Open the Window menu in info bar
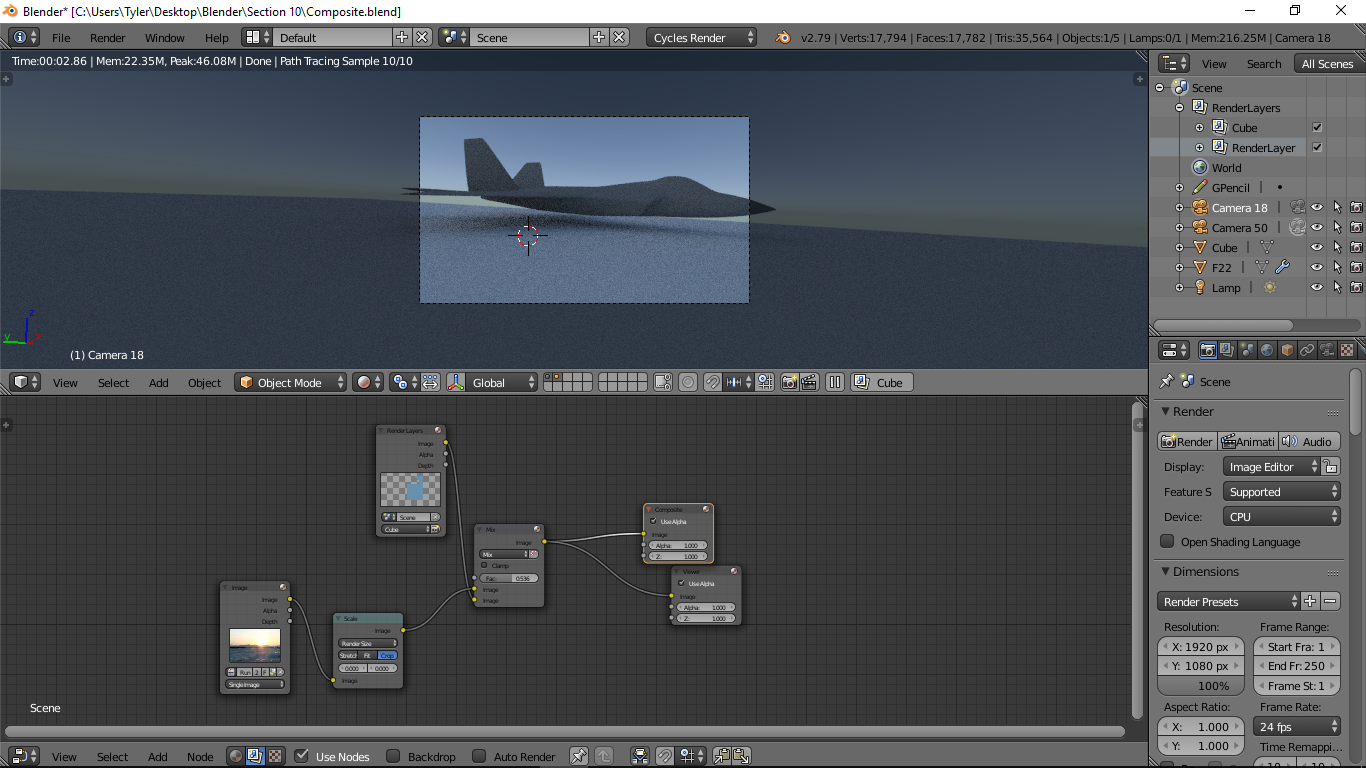The width and height of the screenshot is (1366, 768). click(x=165, y=37)
